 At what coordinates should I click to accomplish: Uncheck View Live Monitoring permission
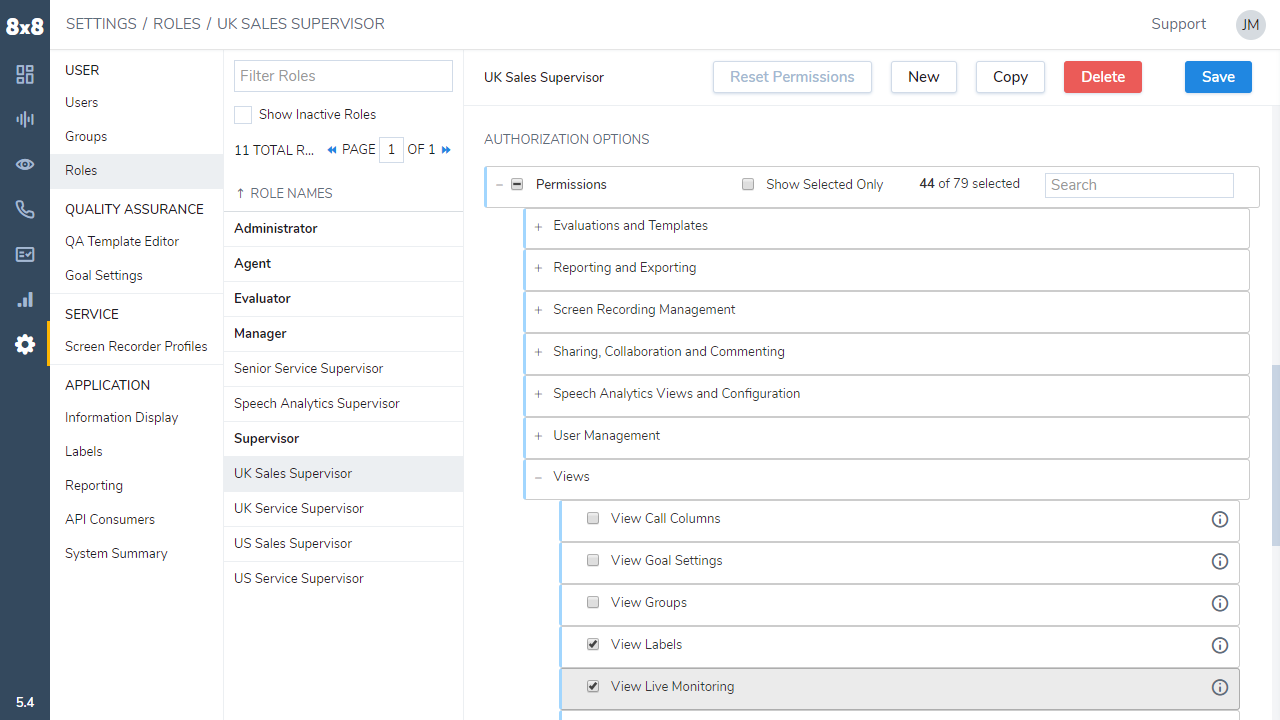tap(593, 686)
